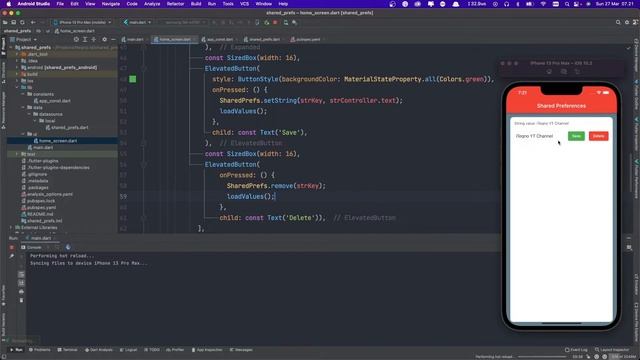Open the Problems tool window
640x360 pixels.
click(x=40, y=350)
